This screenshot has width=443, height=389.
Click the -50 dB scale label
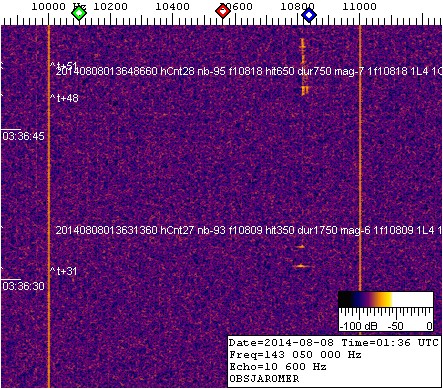tap(396, 326)
